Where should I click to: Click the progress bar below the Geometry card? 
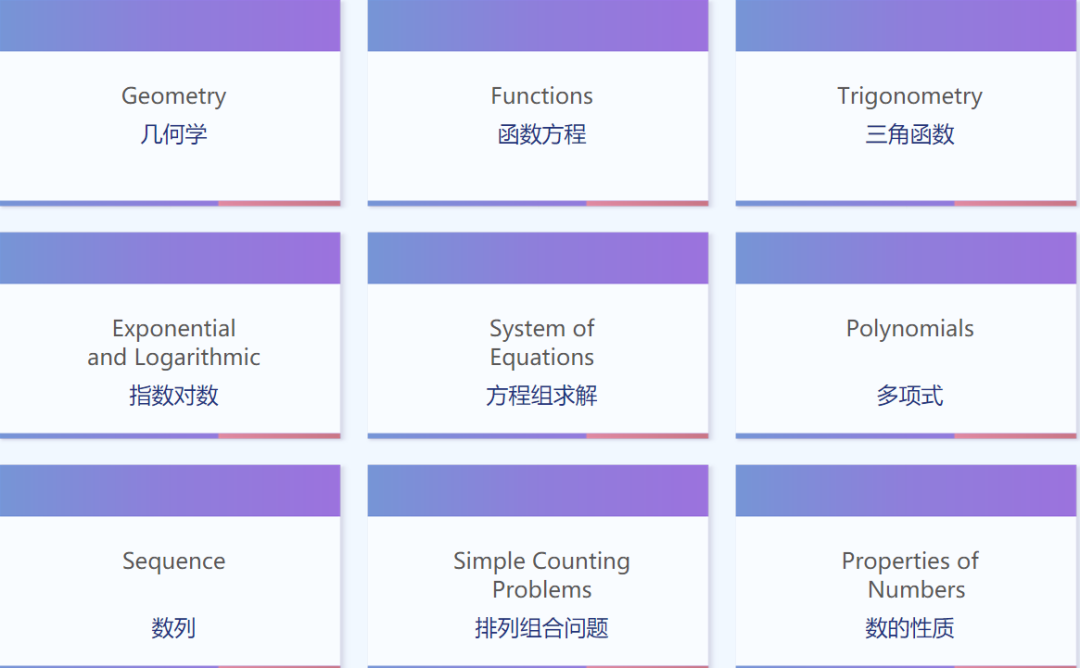(170, 203)
